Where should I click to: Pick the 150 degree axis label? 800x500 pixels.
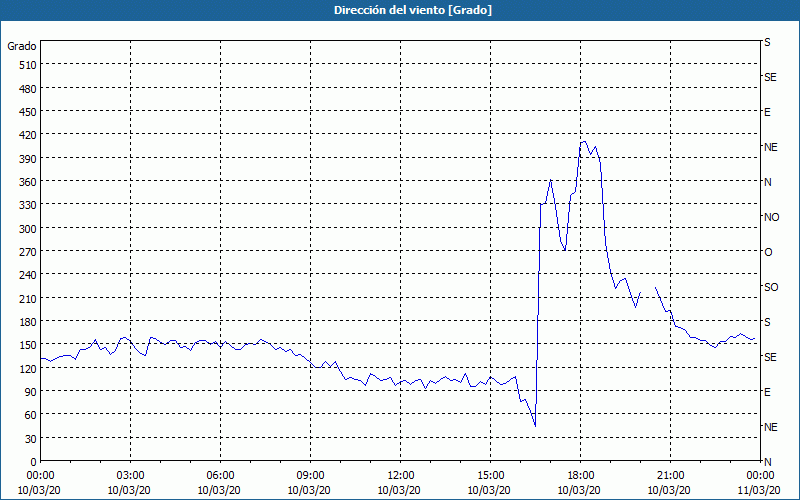[x=29, y=345]
